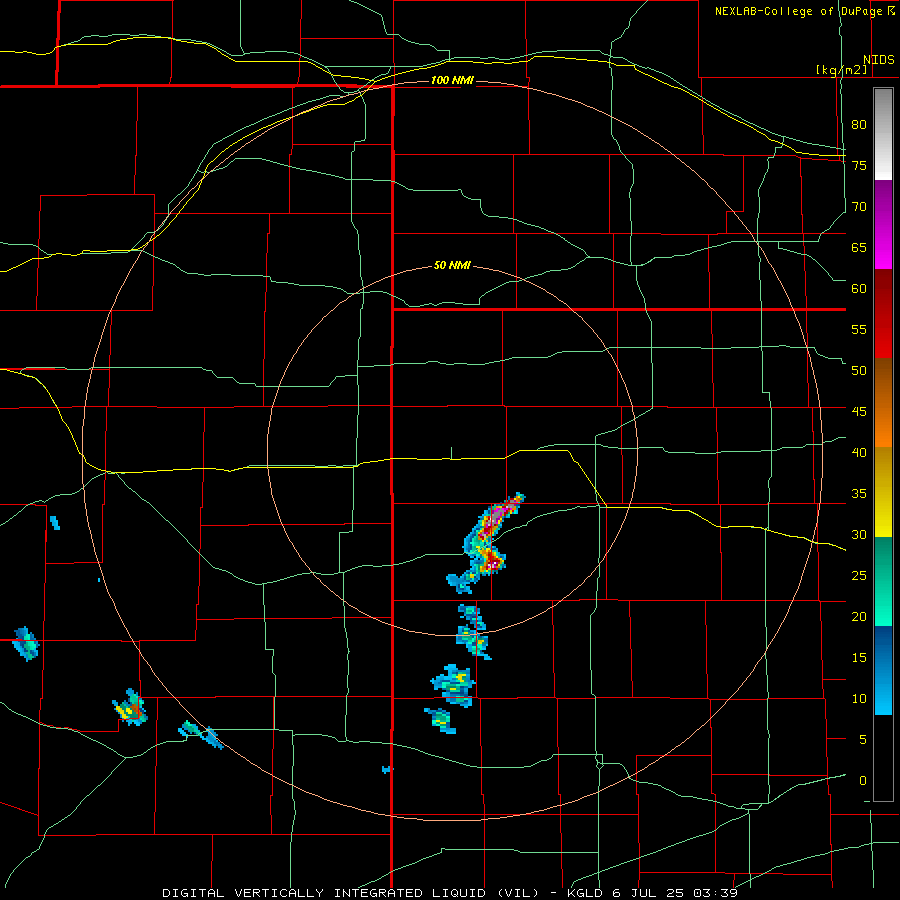Click the legend value 30
The height and width of the screenshot is (900, 900).
(x=859, y=535)
